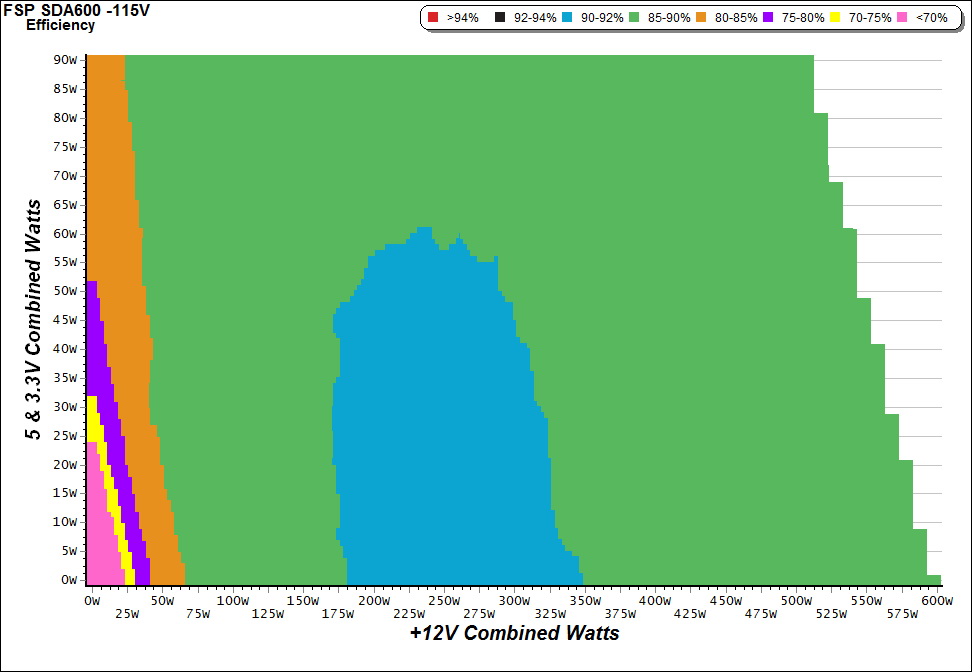The image size is (972, 672).
Task: Click the 300w label on the horizontal axis
Action: point(513,601)
